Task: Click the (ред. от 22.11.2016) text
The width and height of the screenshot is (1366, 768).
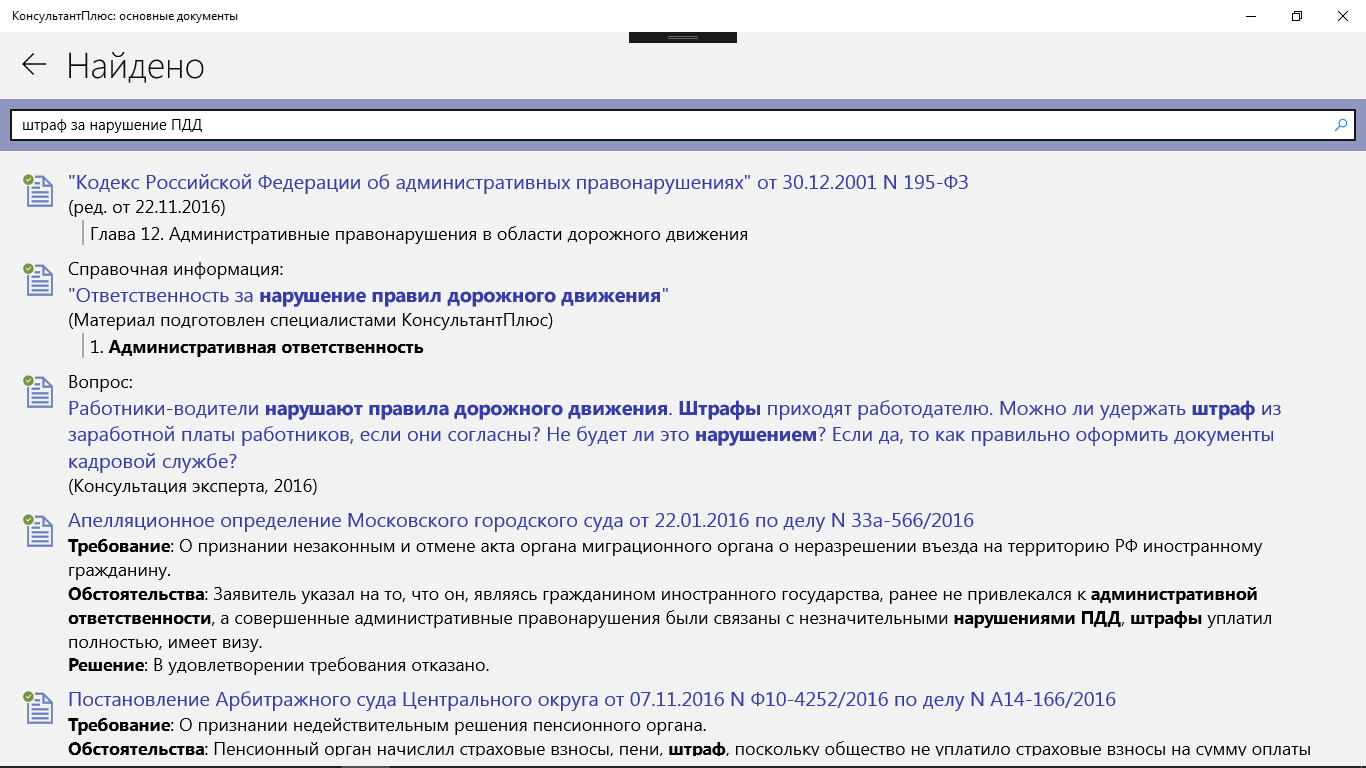Action: [x=147, y=208]
